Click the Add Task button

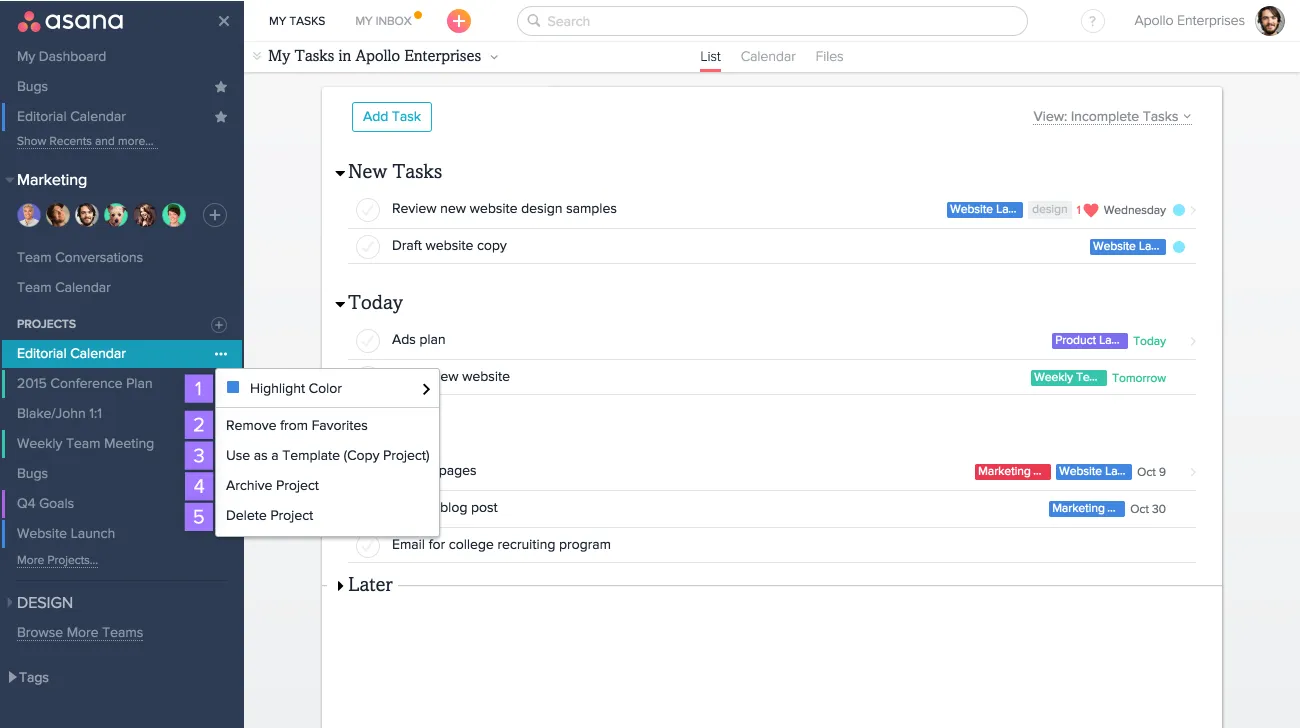click(x=391, y=117)
